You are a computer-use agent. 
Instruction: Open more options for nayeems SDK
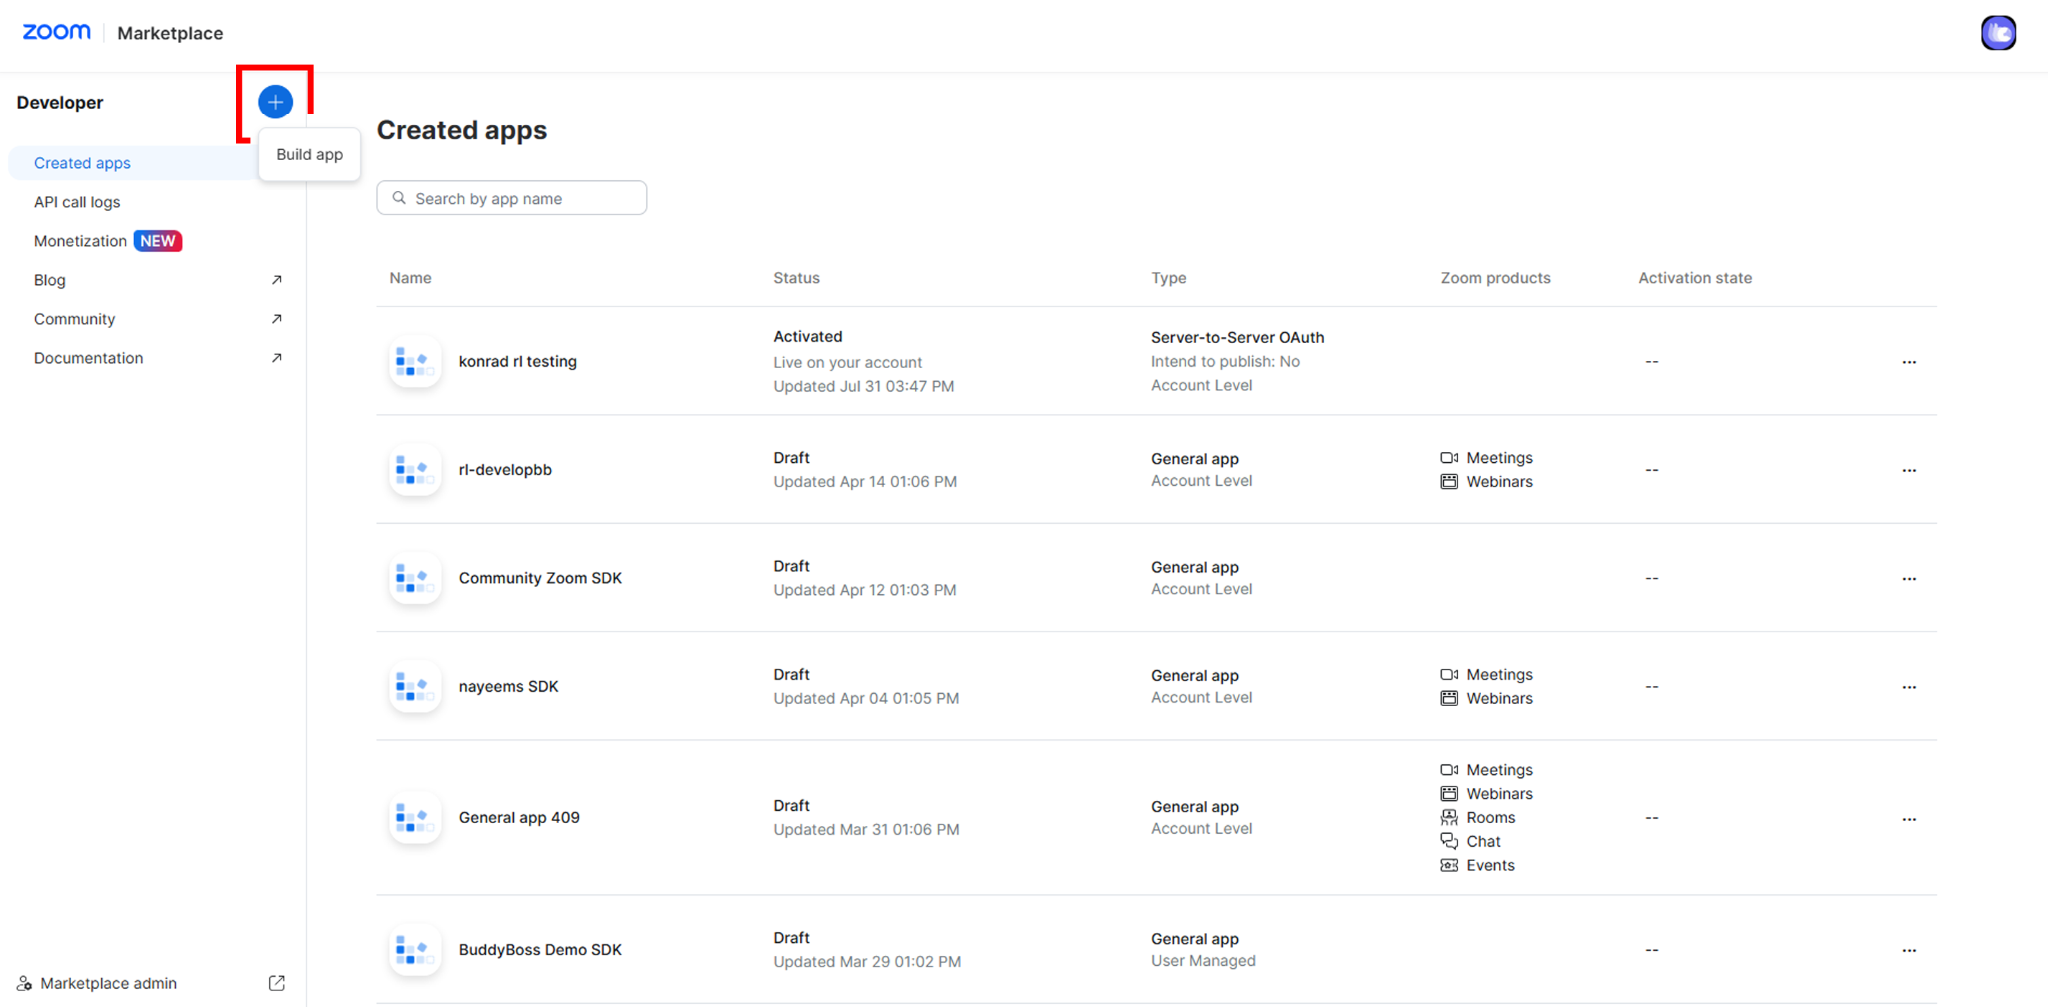(1909, 687)
